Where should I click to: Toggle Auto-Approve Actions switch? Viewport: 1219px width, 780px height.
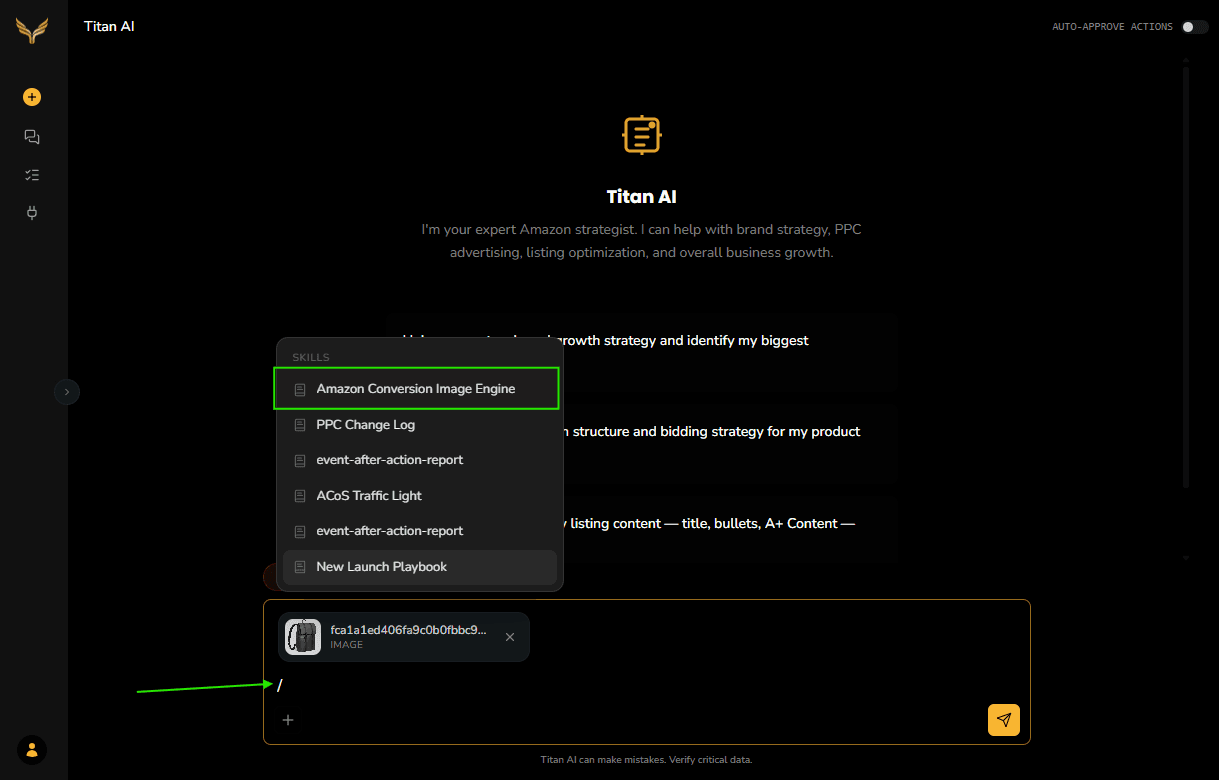(1194, 27)
